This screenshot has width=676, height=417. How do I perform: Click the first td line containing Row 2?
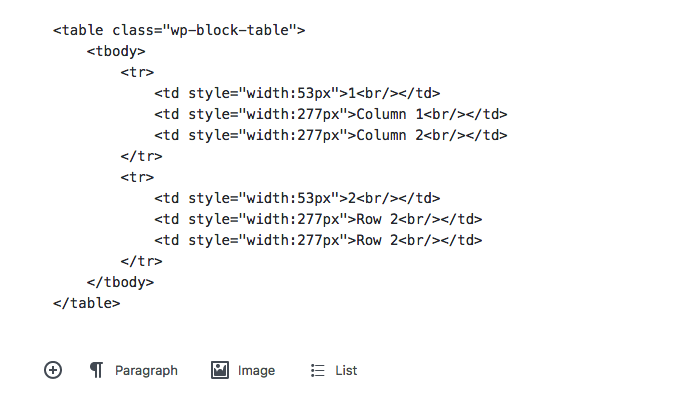tap(318, 219)
